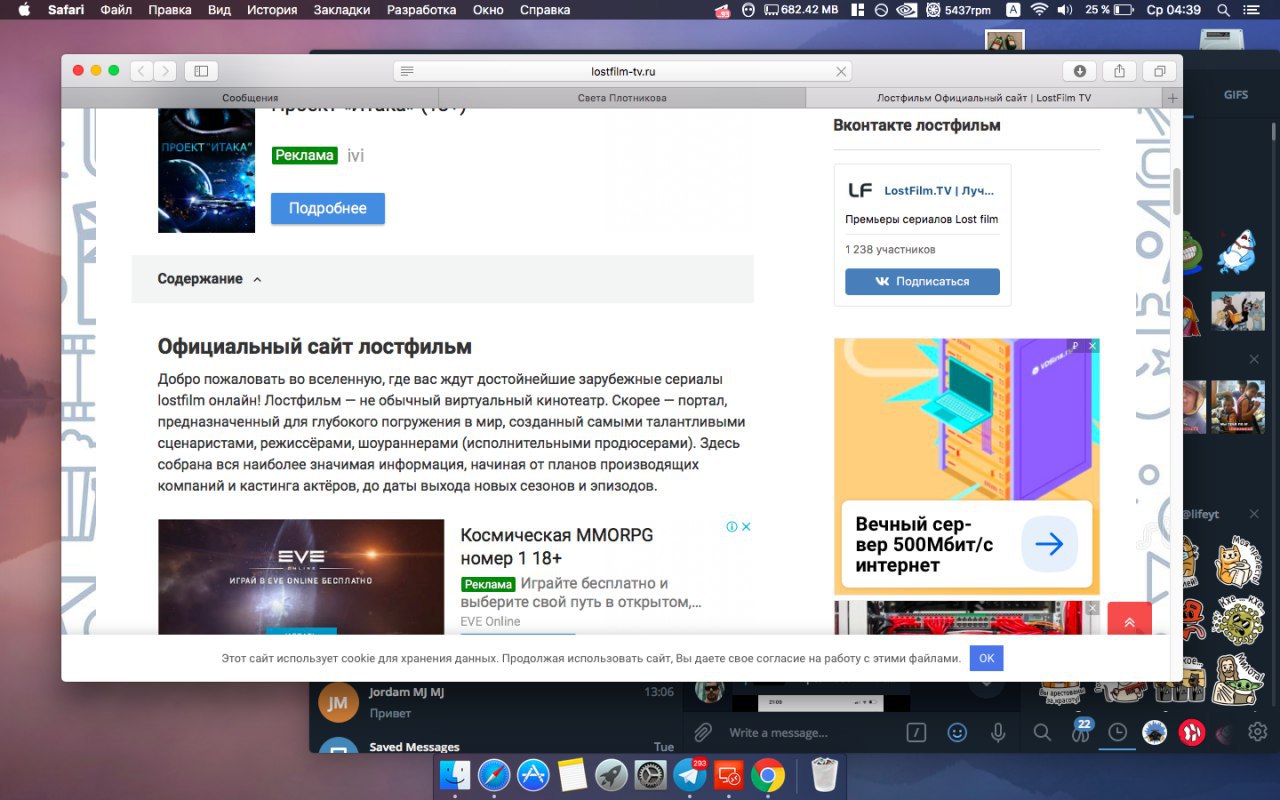
Task: Switch to the Сообщения tab
Action: click(250, 98)
